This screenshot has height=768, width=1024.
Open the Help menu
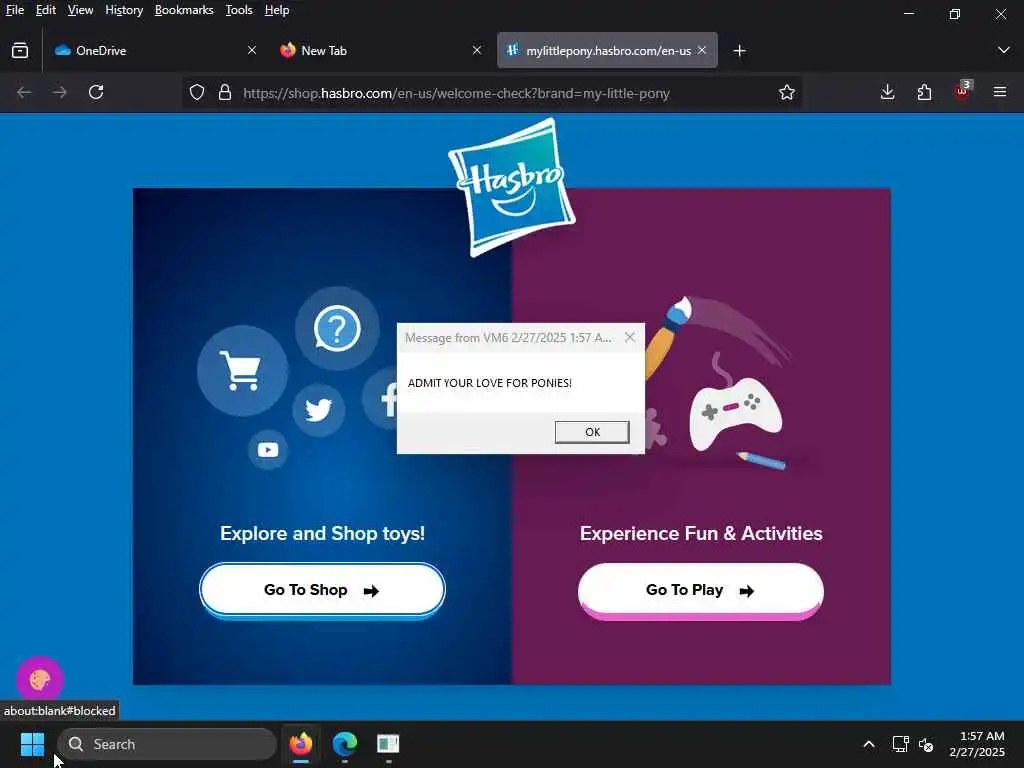click(277, 10)
